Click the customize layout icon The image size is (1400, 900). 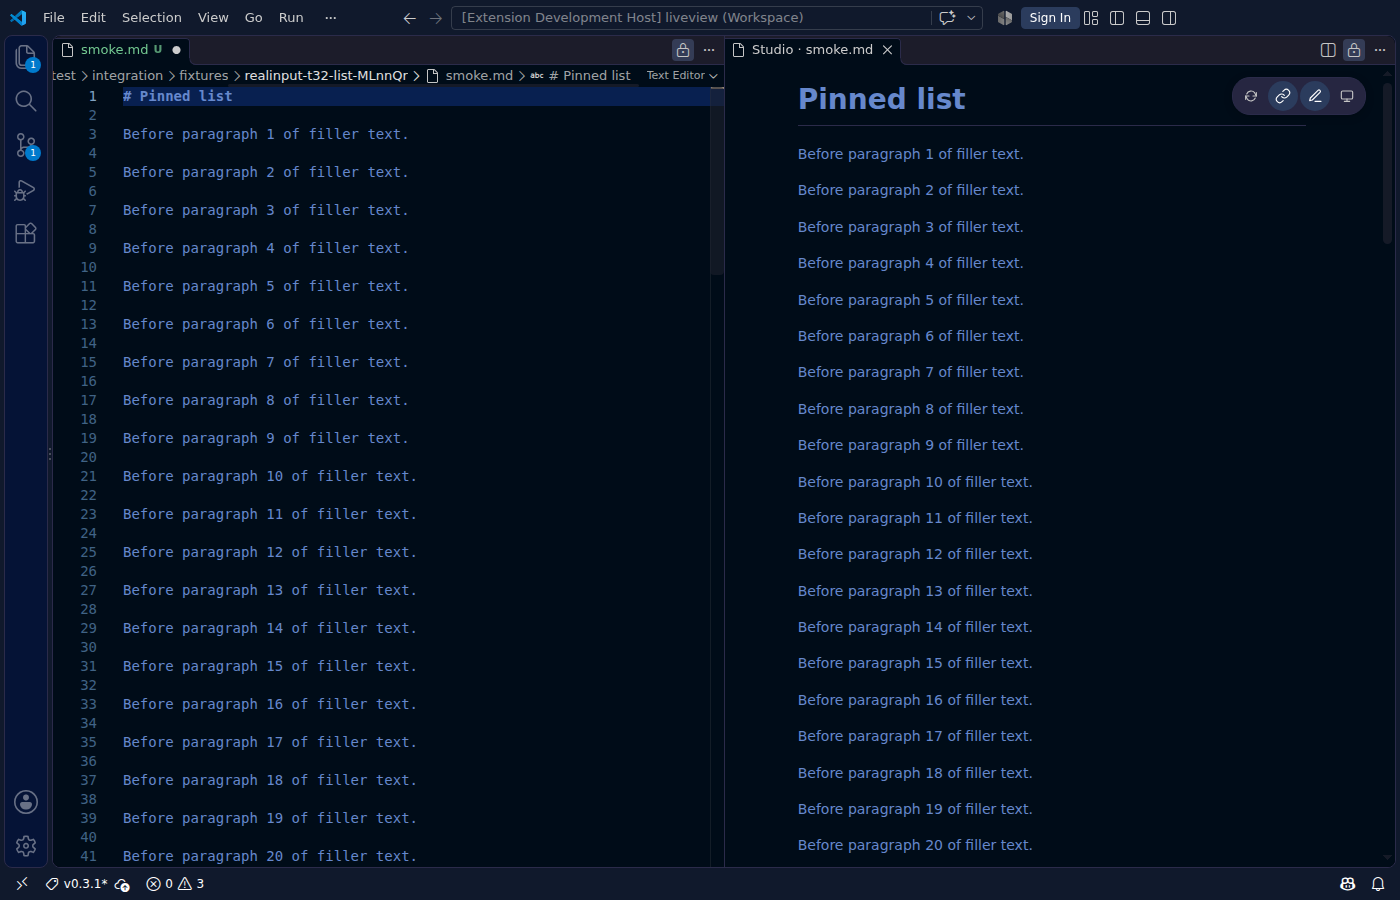[x=1091, y=17]
